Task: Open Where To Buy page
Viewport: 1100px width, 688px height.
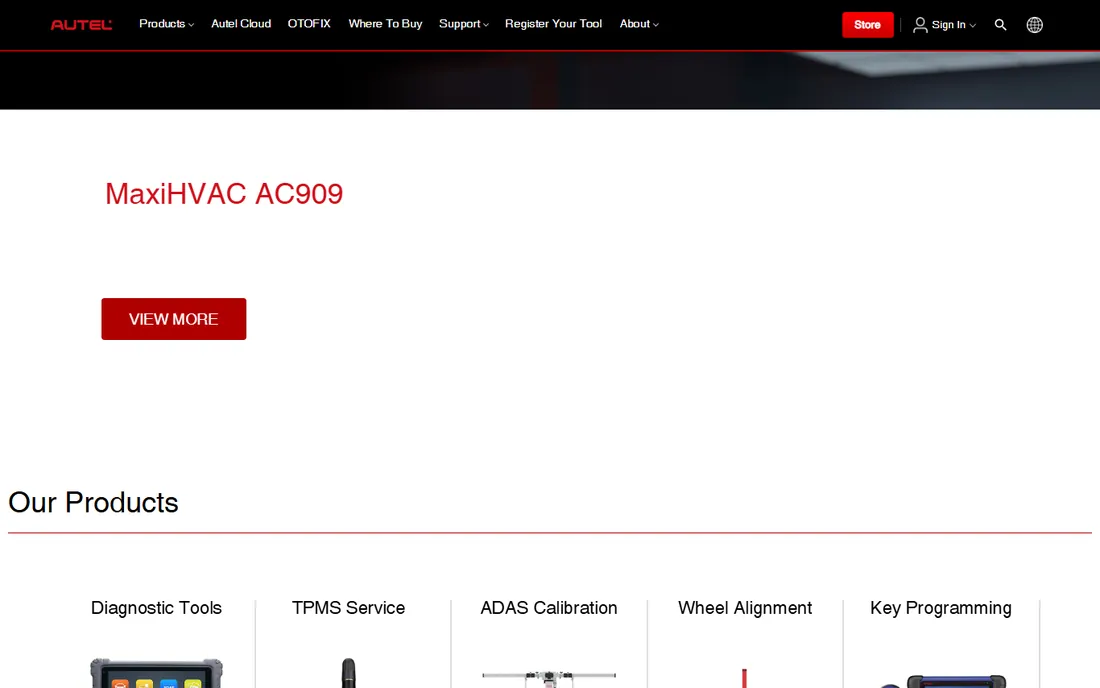Action: coord(385,24)
